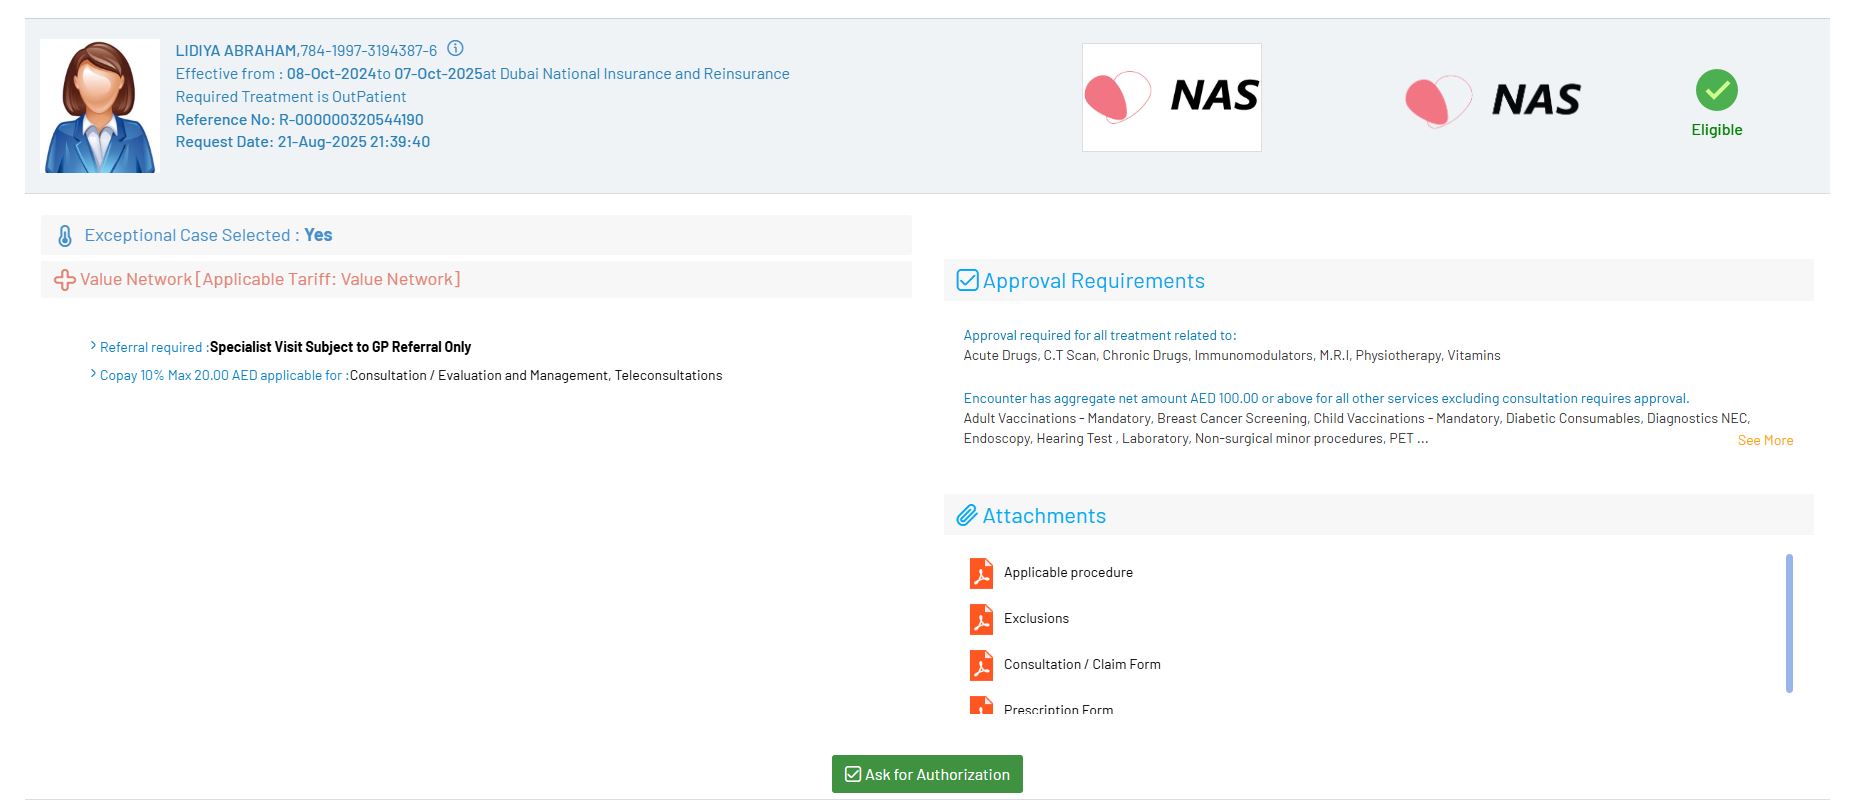Click the Attachments paperclip icon

[x=967, y=515]
